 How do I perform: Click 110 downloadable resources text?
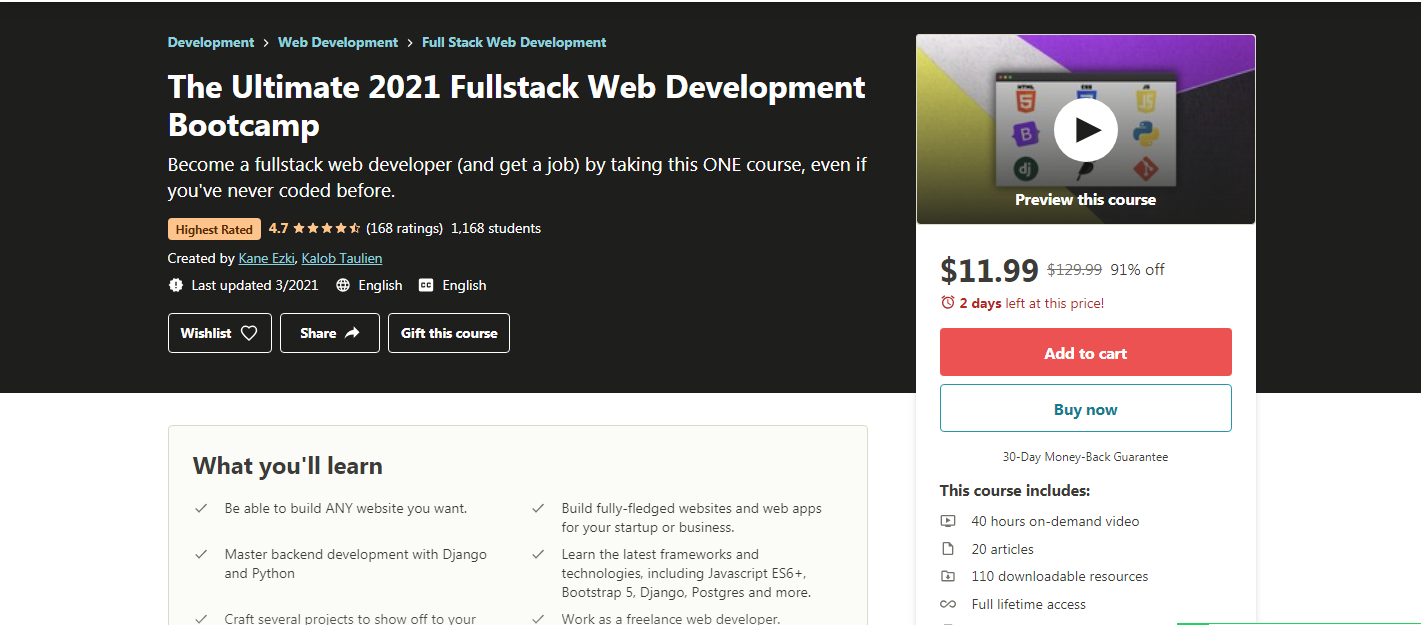[x=1059, y=576]
